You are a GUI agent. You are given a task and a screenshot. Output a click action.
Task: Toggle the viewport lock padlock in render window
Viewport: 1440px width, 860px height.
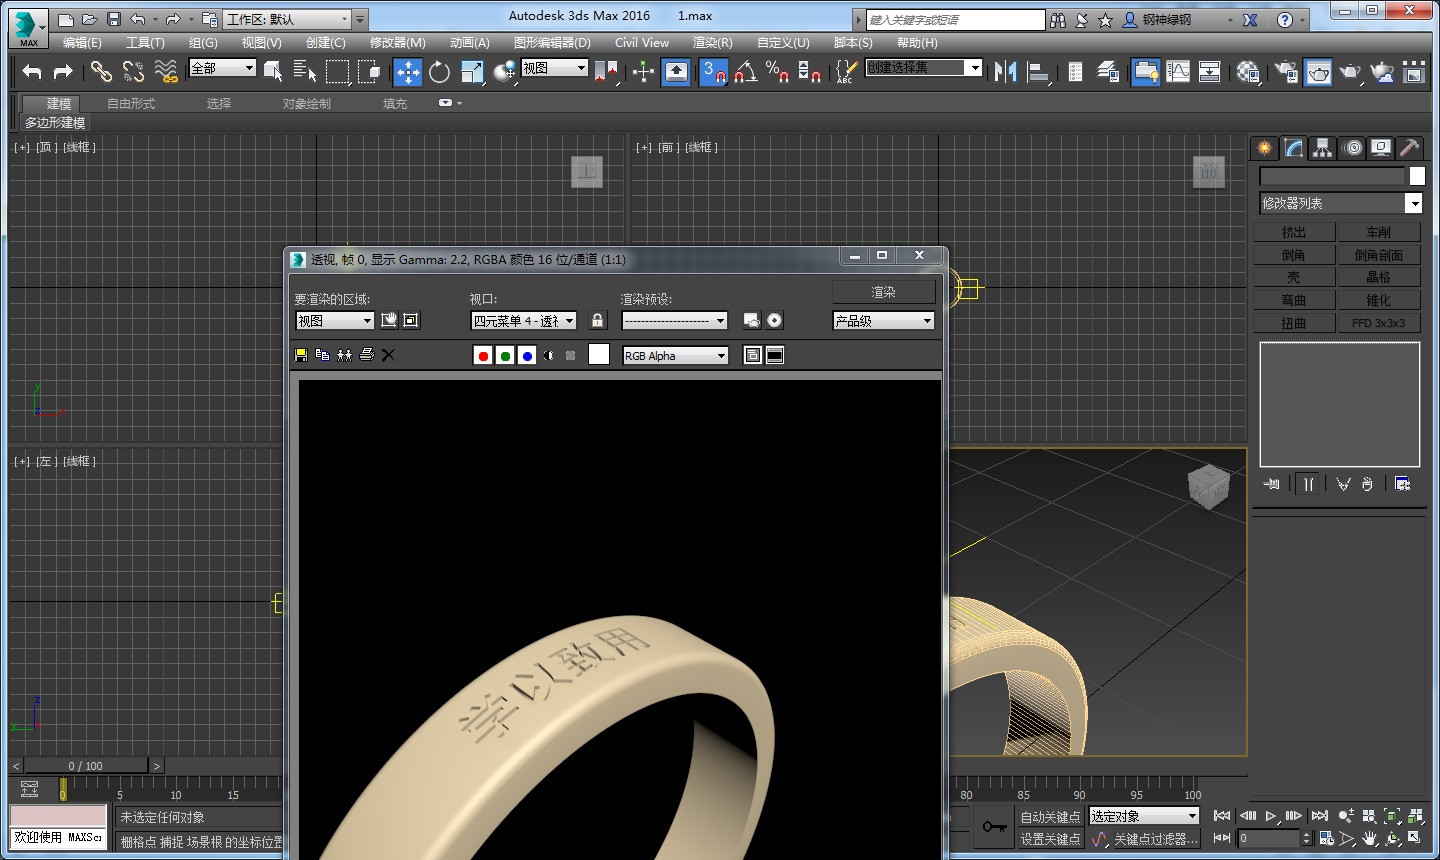tap(598, 320)
